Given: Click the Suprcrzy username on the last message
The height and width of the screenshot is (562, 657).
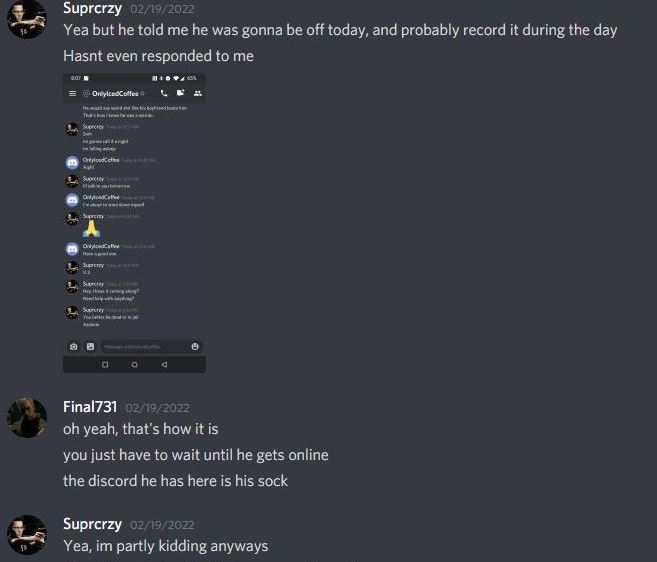Looking at the screenshot, I should pyautogui.click(x=93, y=524).
